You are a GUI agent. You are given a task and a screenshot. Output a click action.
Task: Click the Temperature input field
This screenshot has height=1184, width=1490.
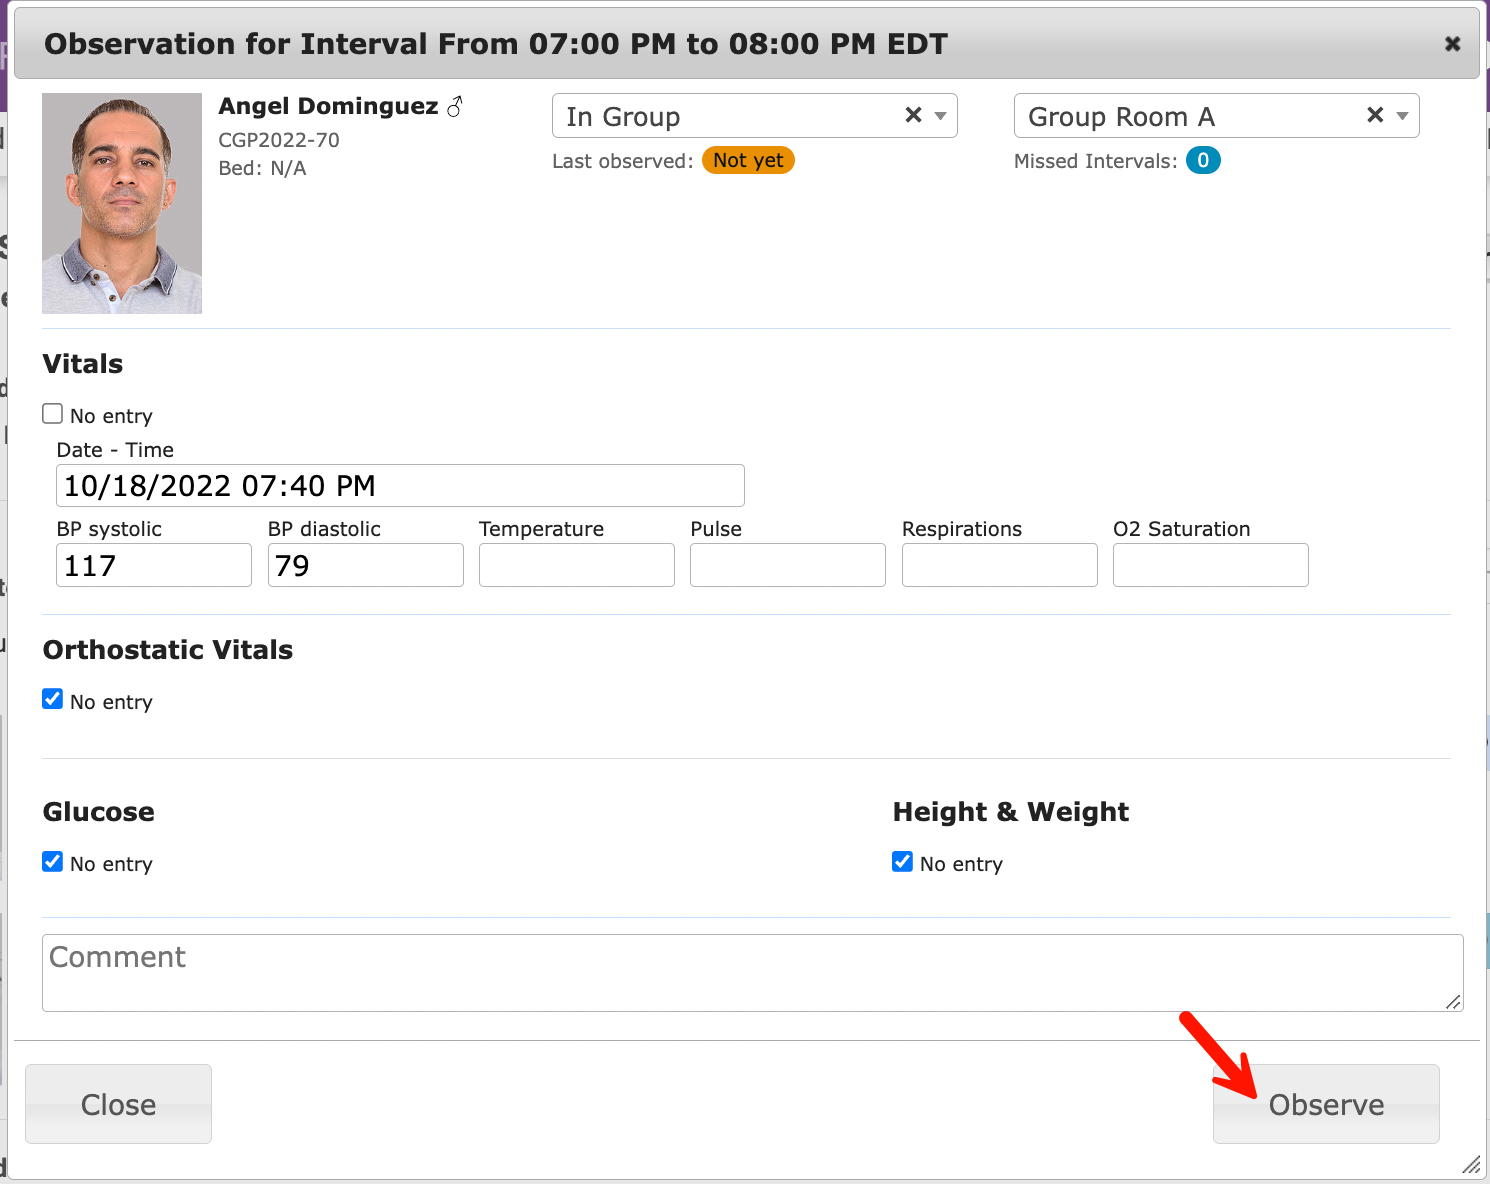point(577,566)
